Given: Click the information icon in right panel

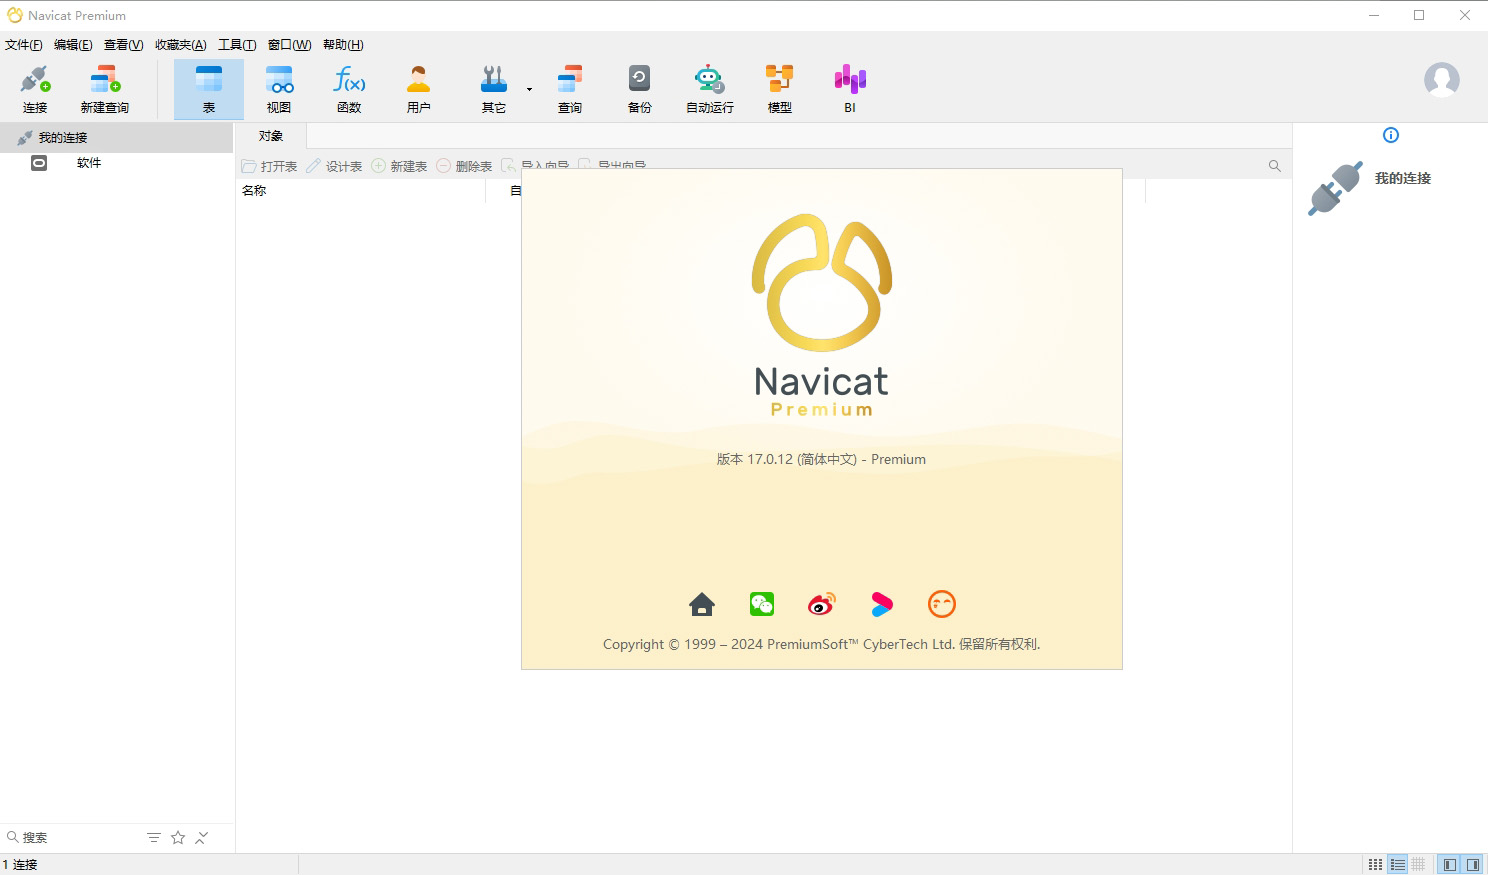Looking at the screenshot, I should 1391,135.
